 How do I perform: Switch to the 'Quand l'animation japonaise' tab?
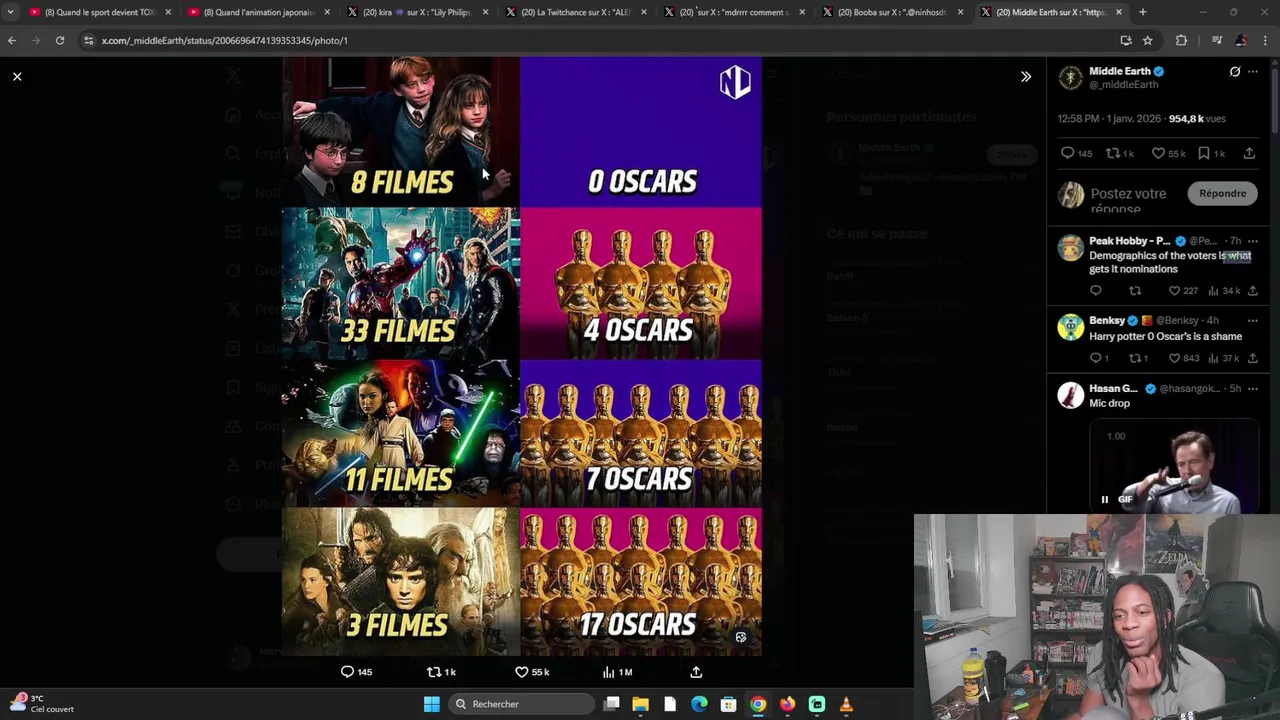[x=258, y=12]
